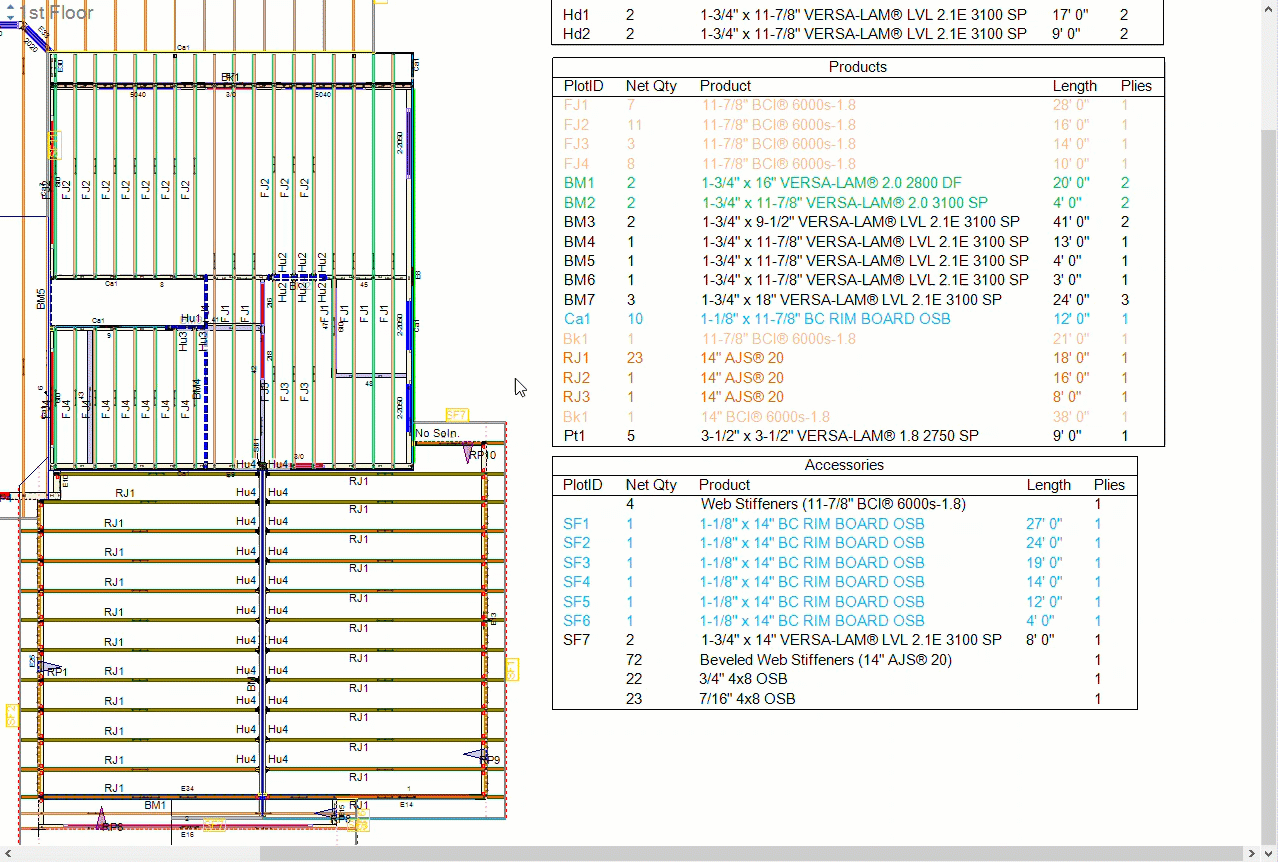Click 'Plies' header in Accessories table
Viewport: 1278px width, 862px height.
1109,485
